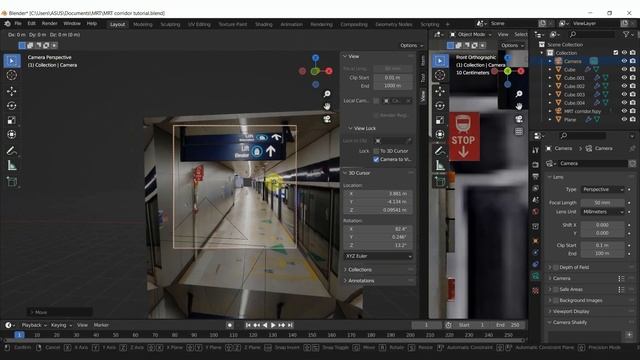Open the Playback dropdown in timeline
640x360 pixels.
coord(34,325)
